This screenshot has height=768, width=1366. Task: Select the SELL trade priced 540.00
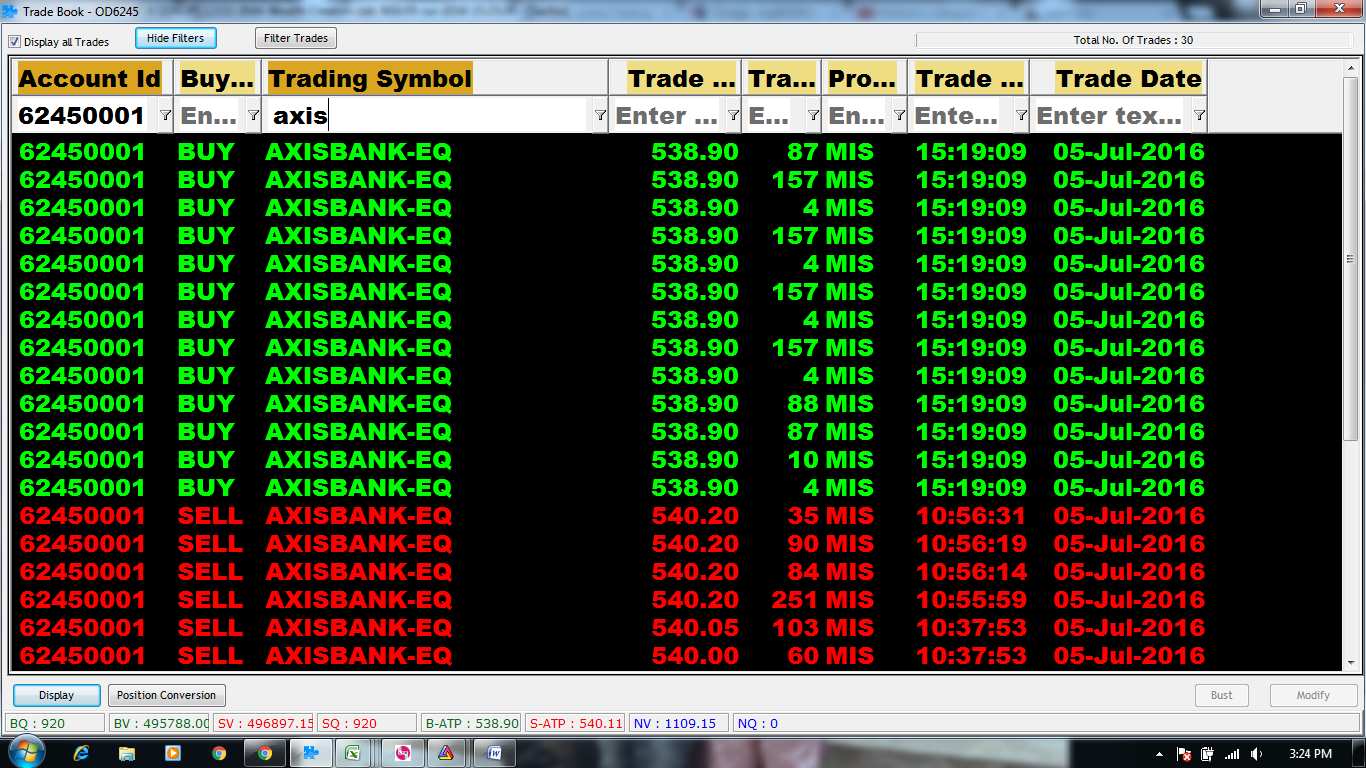click(x=676, y=656)
